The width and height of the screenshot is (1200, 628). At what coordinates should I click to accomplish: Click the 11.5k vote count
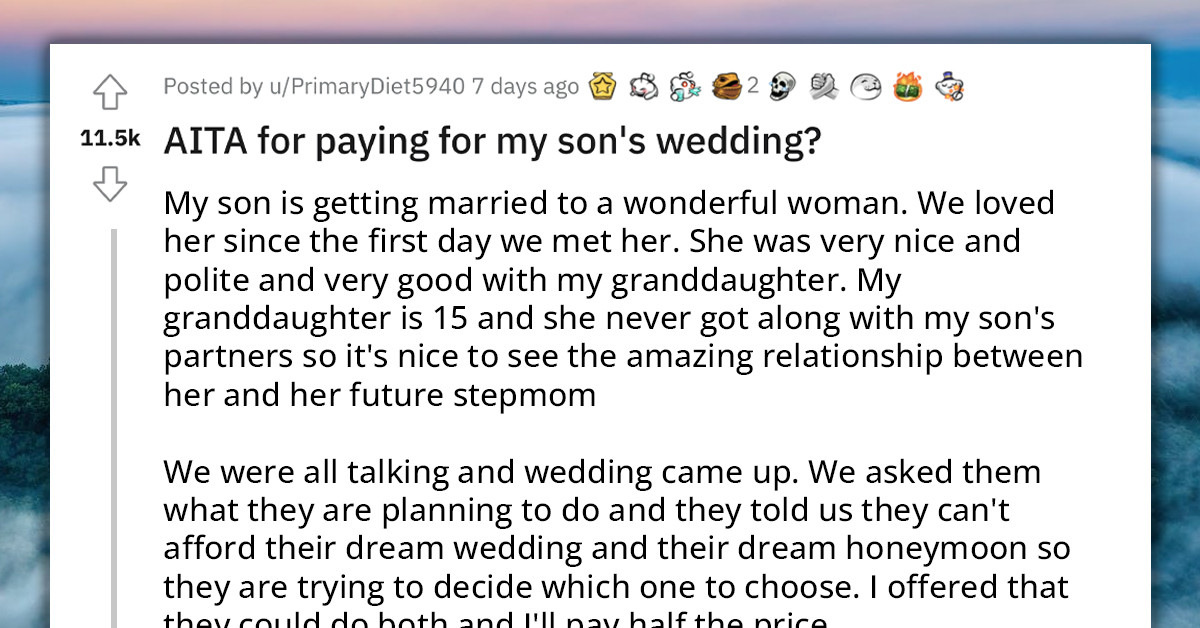tap(110, 139)
